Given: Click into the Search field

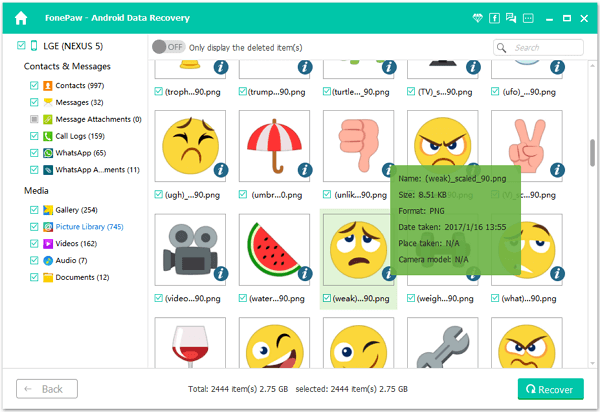Looking at the screenshot, I should pyautogui.click(x=538, y=47).
